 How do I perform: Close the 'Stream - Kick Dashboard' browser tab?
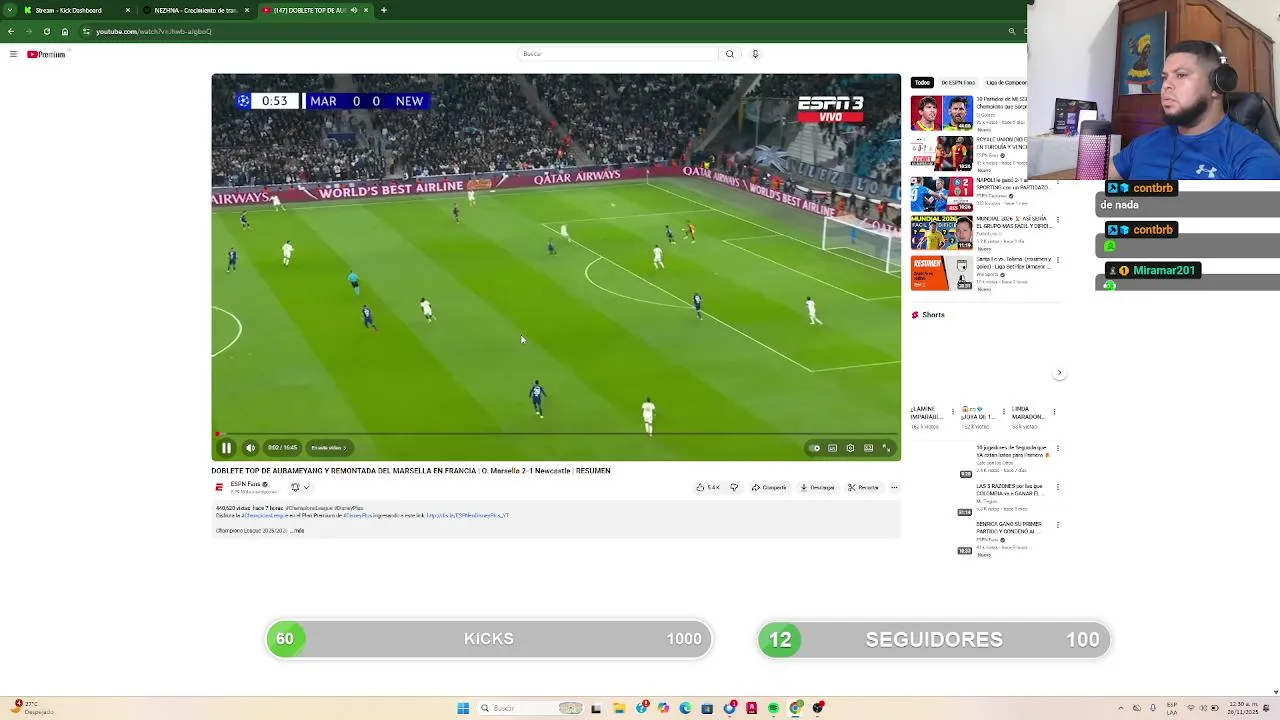(128, 10)
